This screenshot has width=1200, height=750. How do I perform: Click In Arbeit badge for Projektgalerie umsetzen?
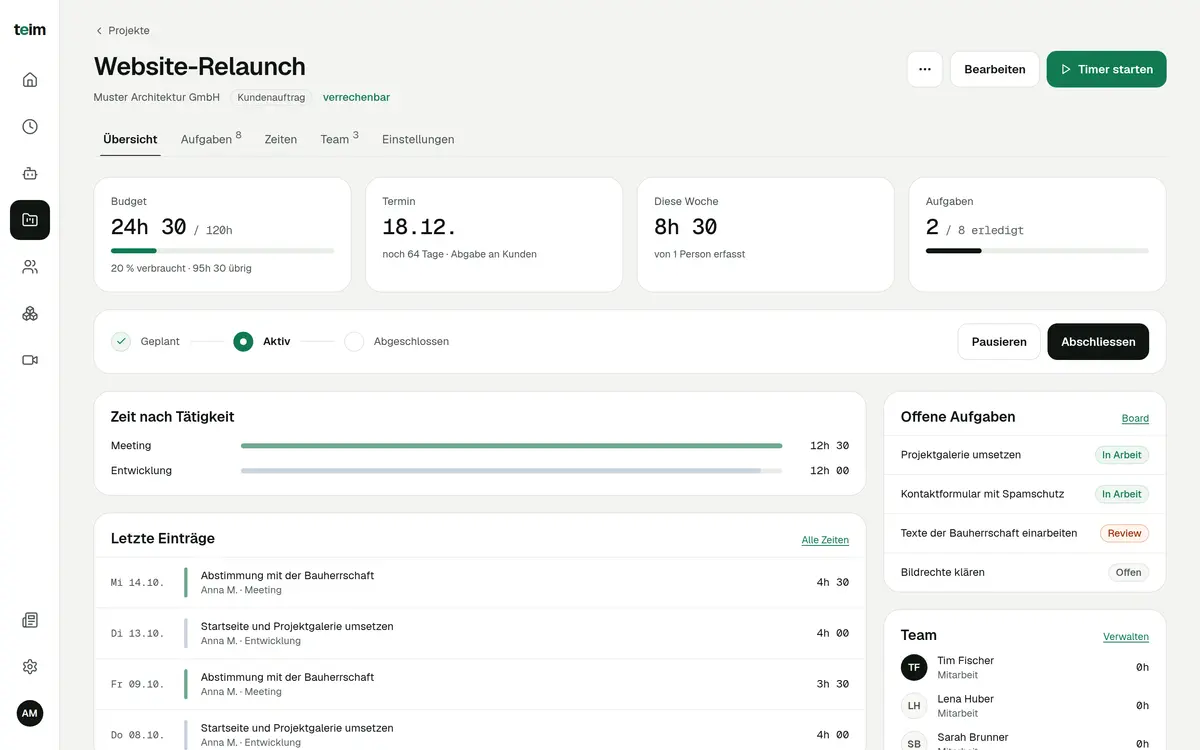pos(1121,455)
